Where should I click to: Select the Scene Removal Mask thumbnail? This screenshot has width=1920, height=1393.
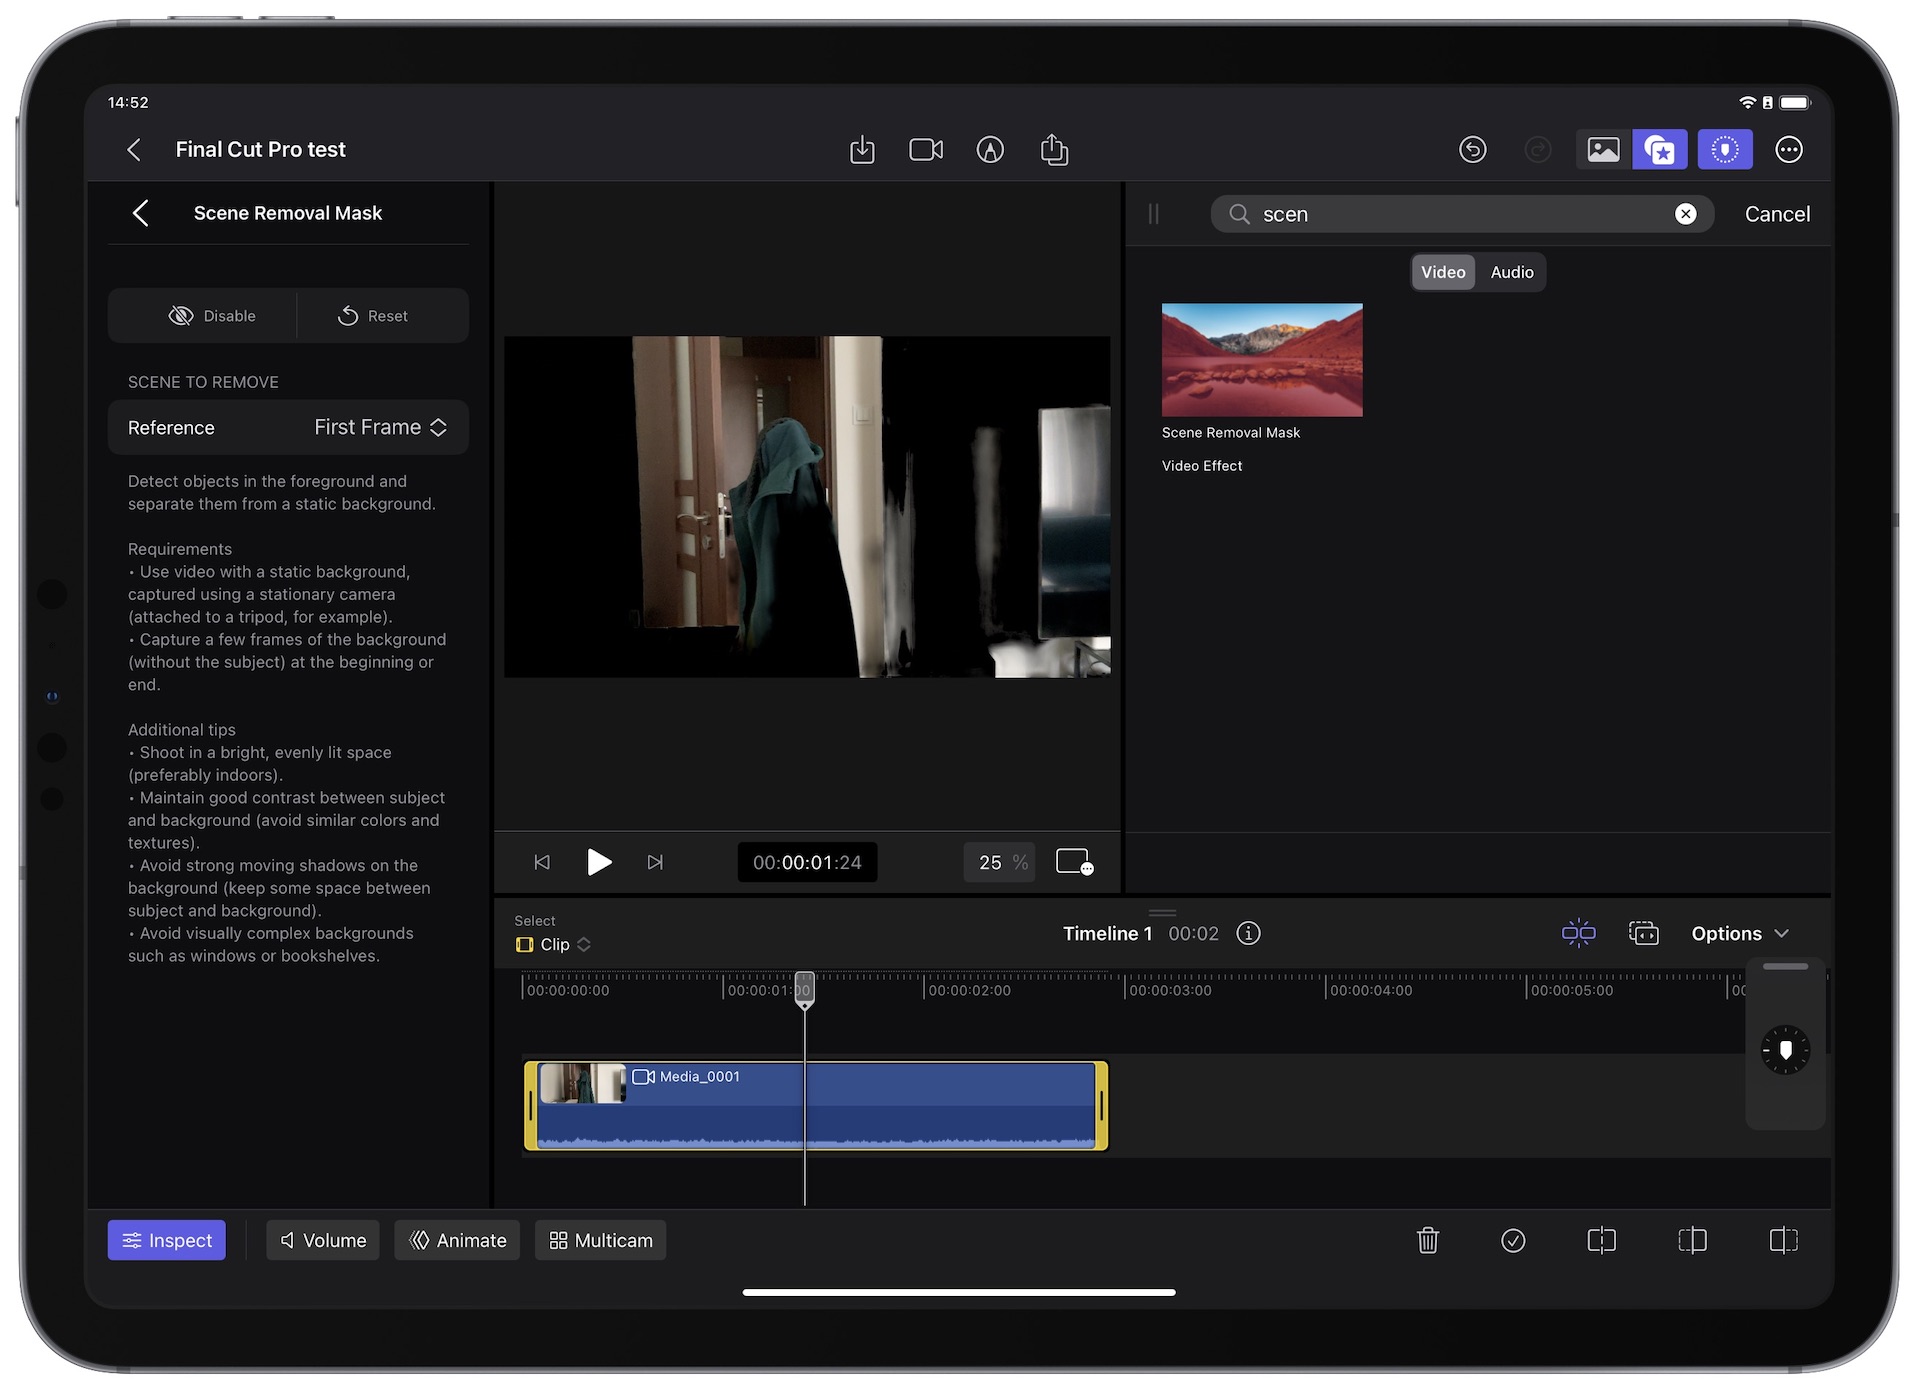[1262, 360]
